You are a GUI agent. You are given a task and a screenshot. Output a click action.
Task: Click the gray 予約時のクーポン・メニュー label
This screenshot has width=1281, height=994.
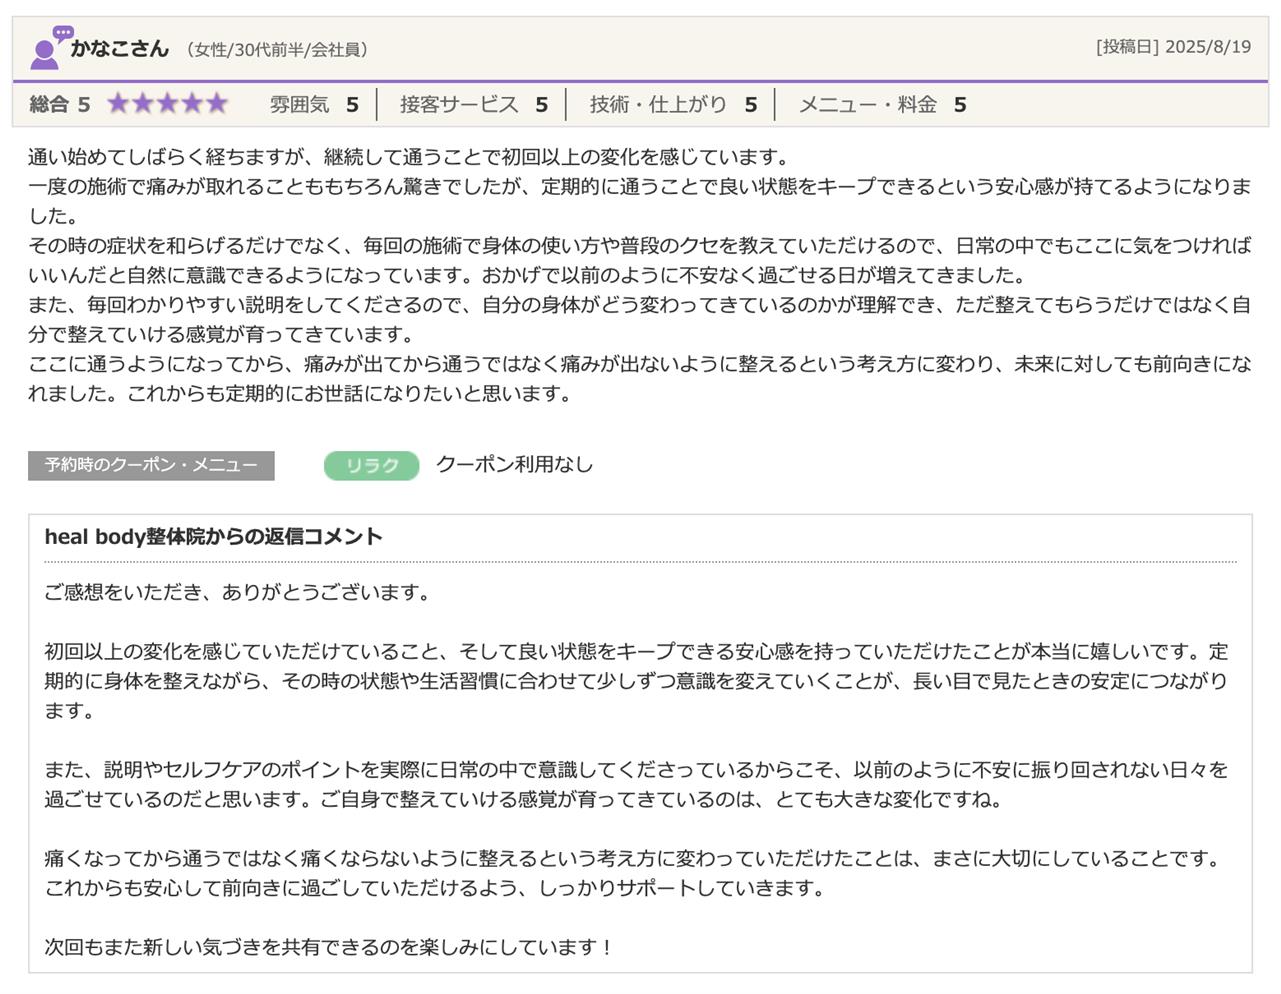pos(151,465)
